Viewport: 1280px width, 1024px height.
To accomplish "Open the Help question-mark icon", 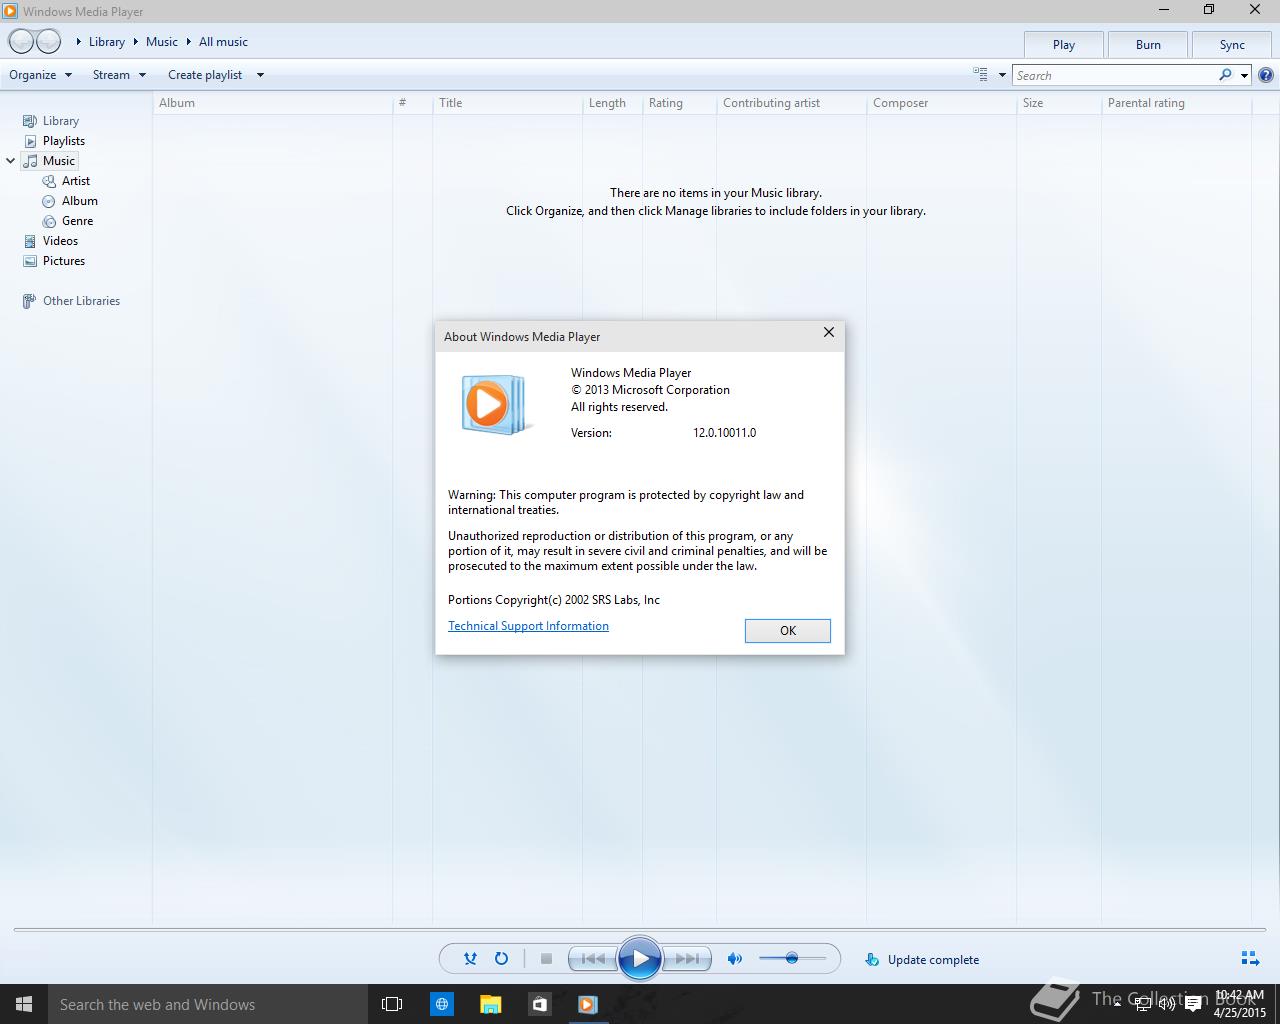I will 1266,75.
